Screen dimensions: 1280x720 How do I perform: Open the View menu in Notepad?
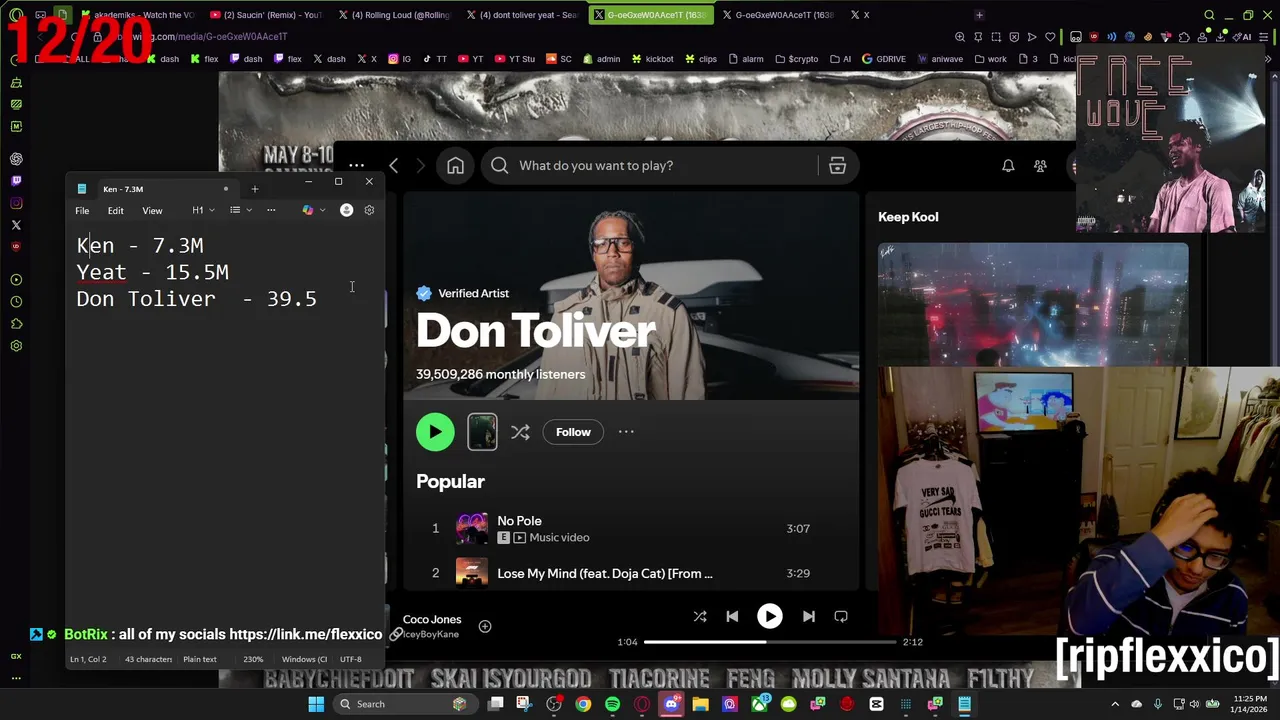point(152,211)
